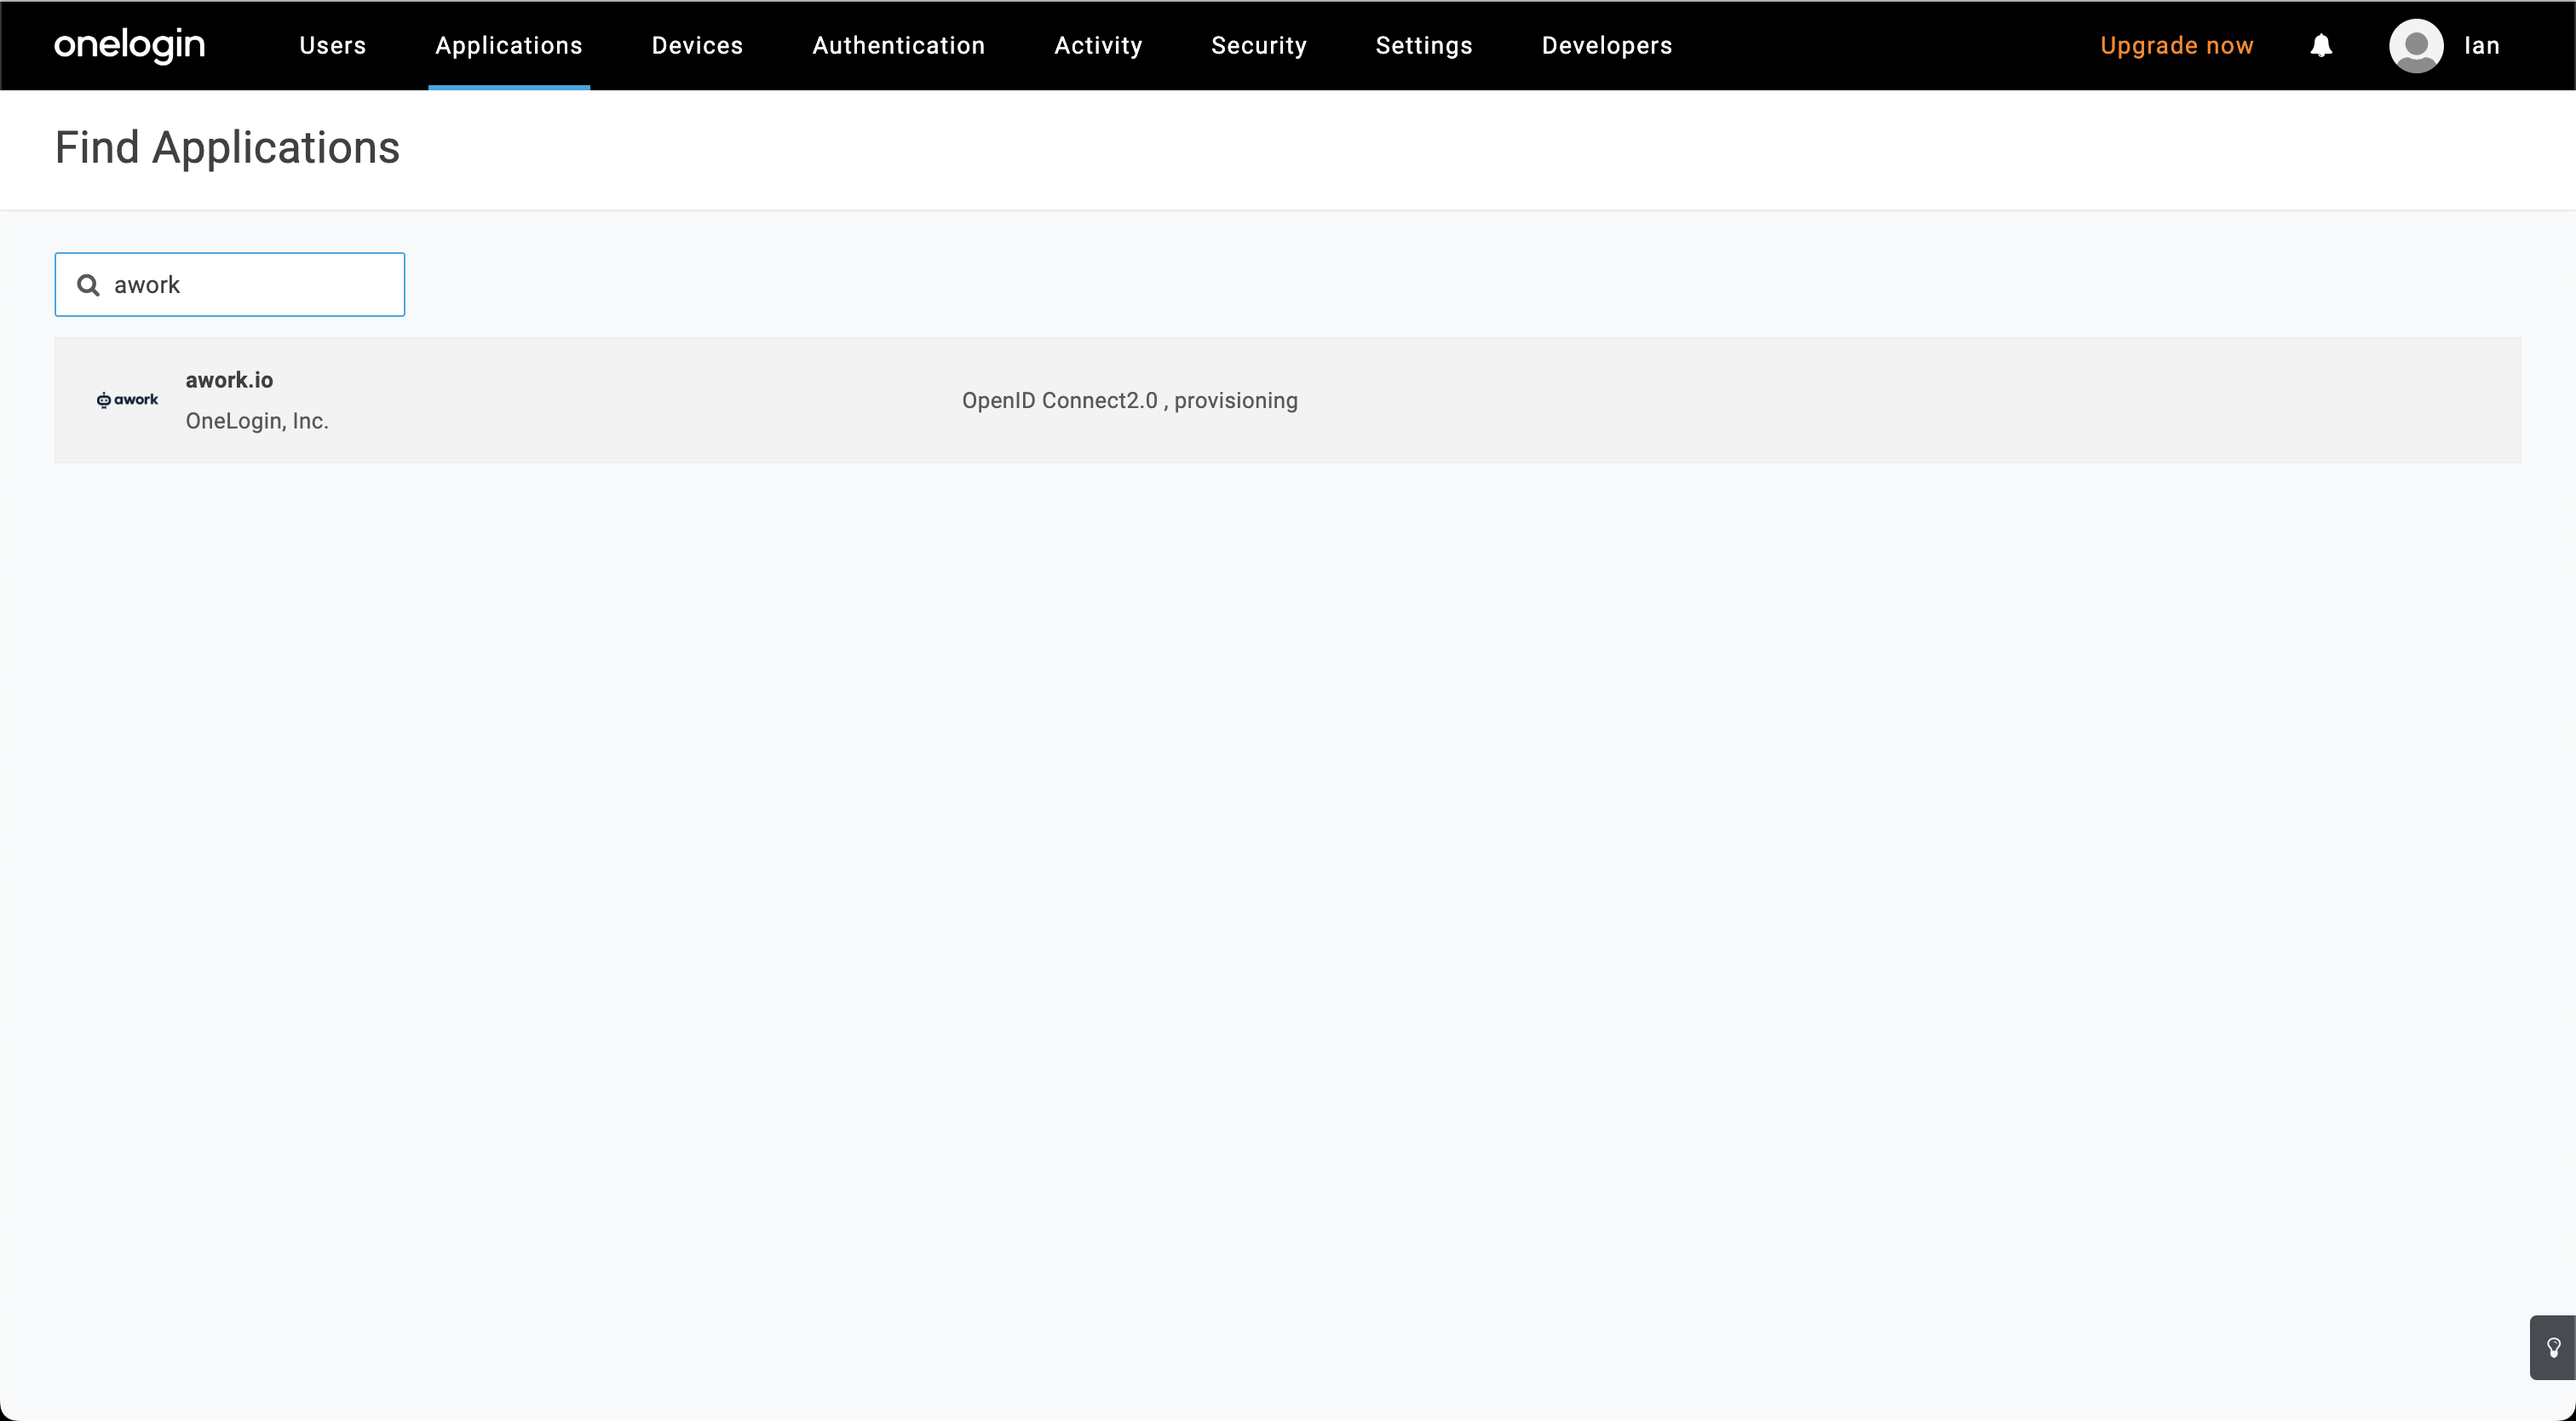Open the notifications bell
The height and width of the screenshot is (1421, 2576).
pos(2321,46)
